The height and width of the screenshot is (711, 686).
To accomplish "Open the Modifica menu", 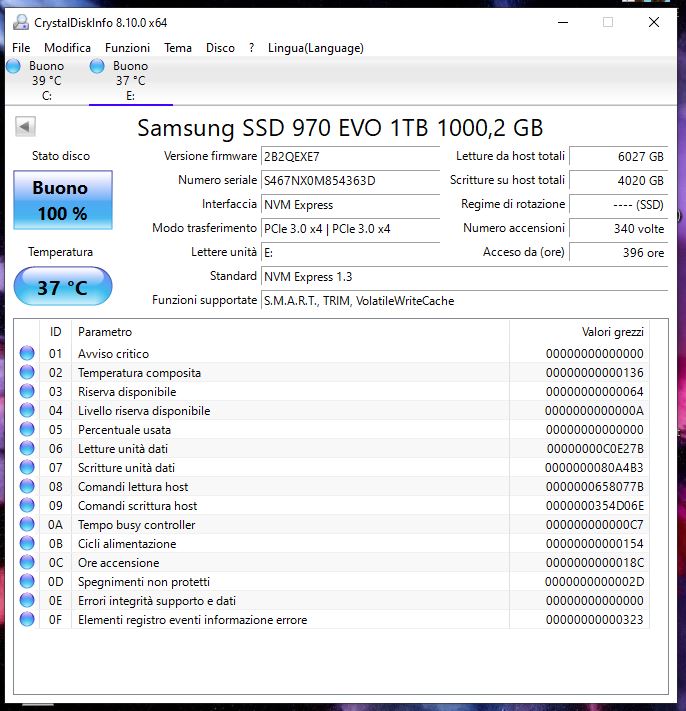I will pos(67,48).
